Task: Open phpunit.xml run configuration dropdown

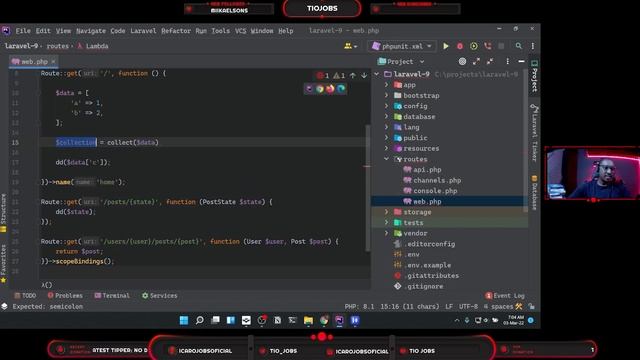Action: pyautogui.click(x=402, y=46)
